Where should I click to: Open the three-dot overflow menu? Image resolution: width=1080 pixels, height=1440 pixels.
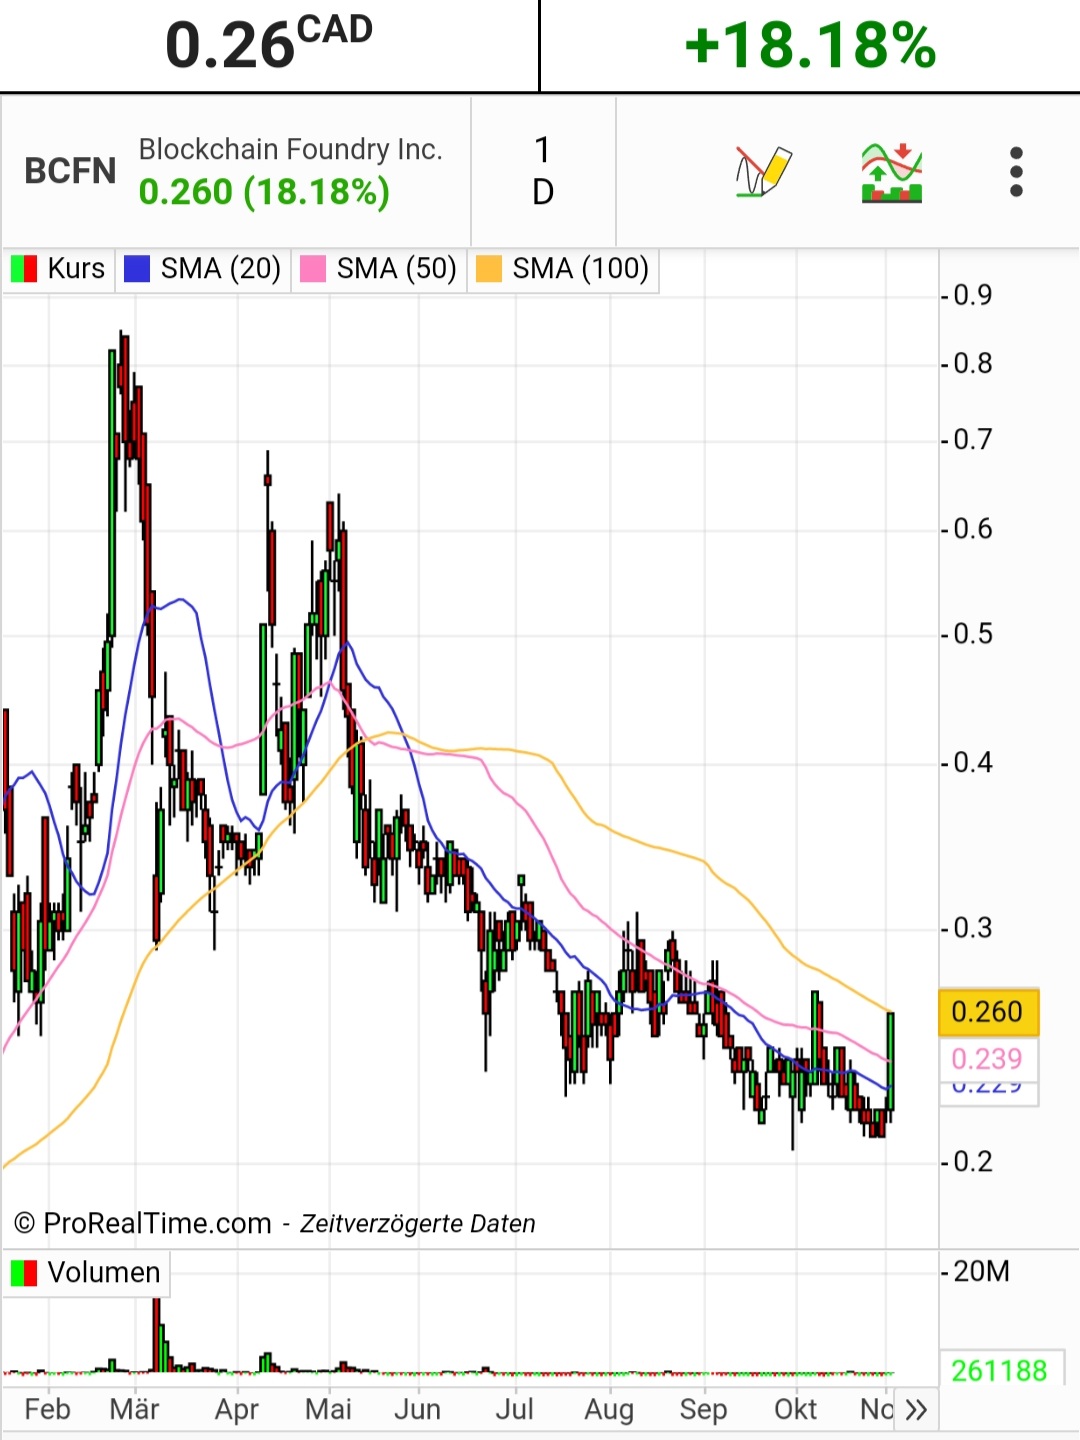(x=1016, y=172)
